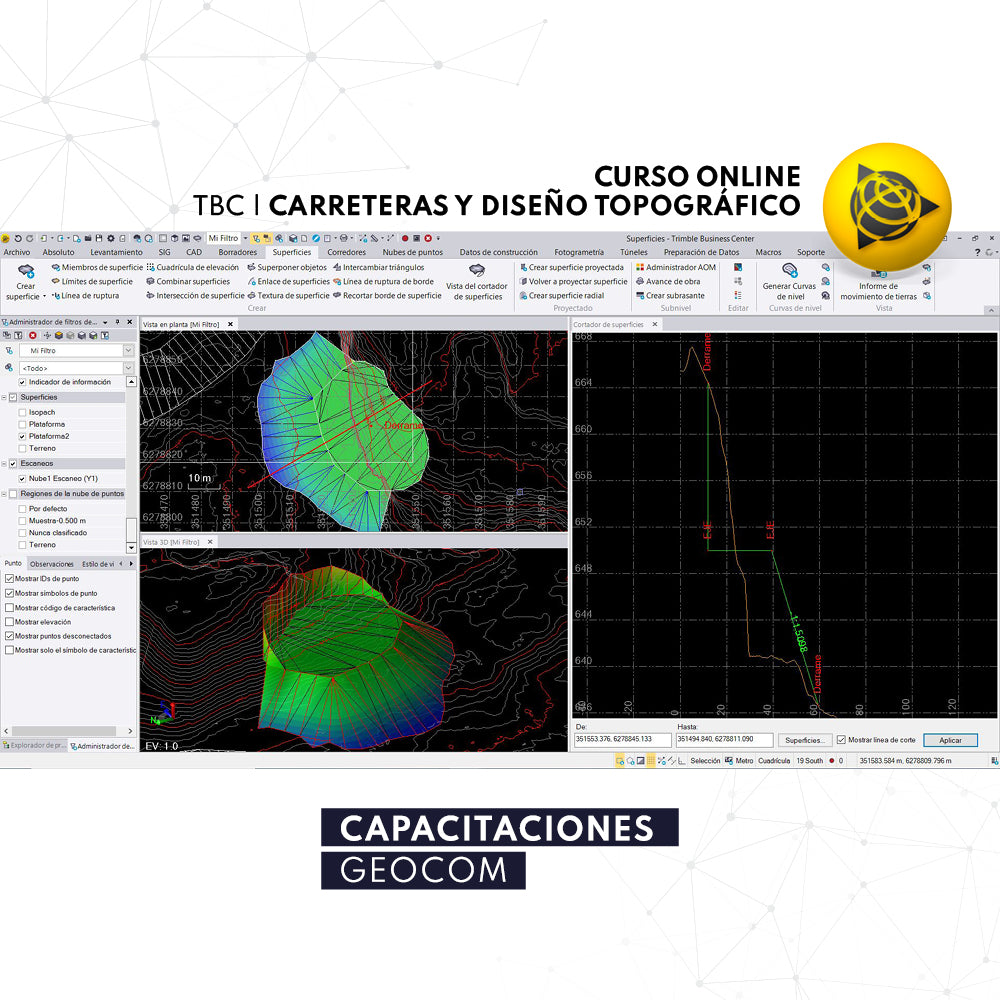Open the Superficies... button
The height and width of the screenshot is (1000, 1000).
(805, 740)
